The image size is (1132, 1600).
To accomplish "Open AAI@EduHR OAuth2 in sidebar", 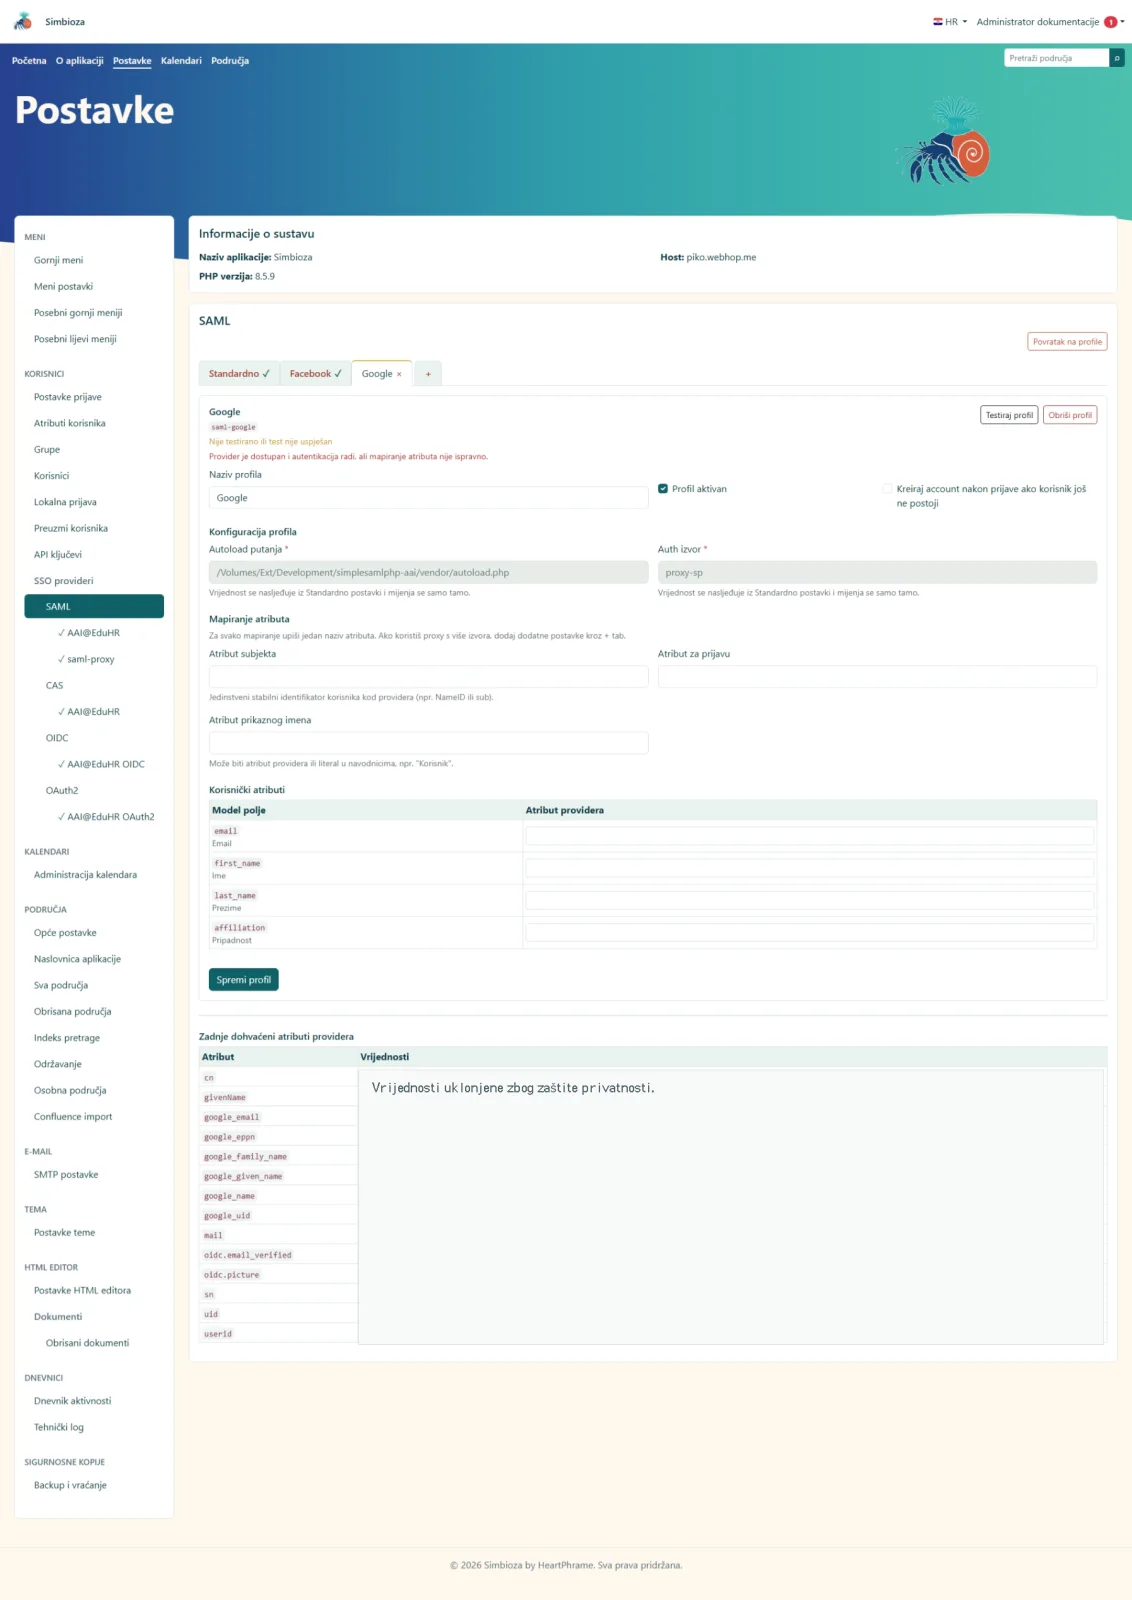I will [x=106, y=817].
